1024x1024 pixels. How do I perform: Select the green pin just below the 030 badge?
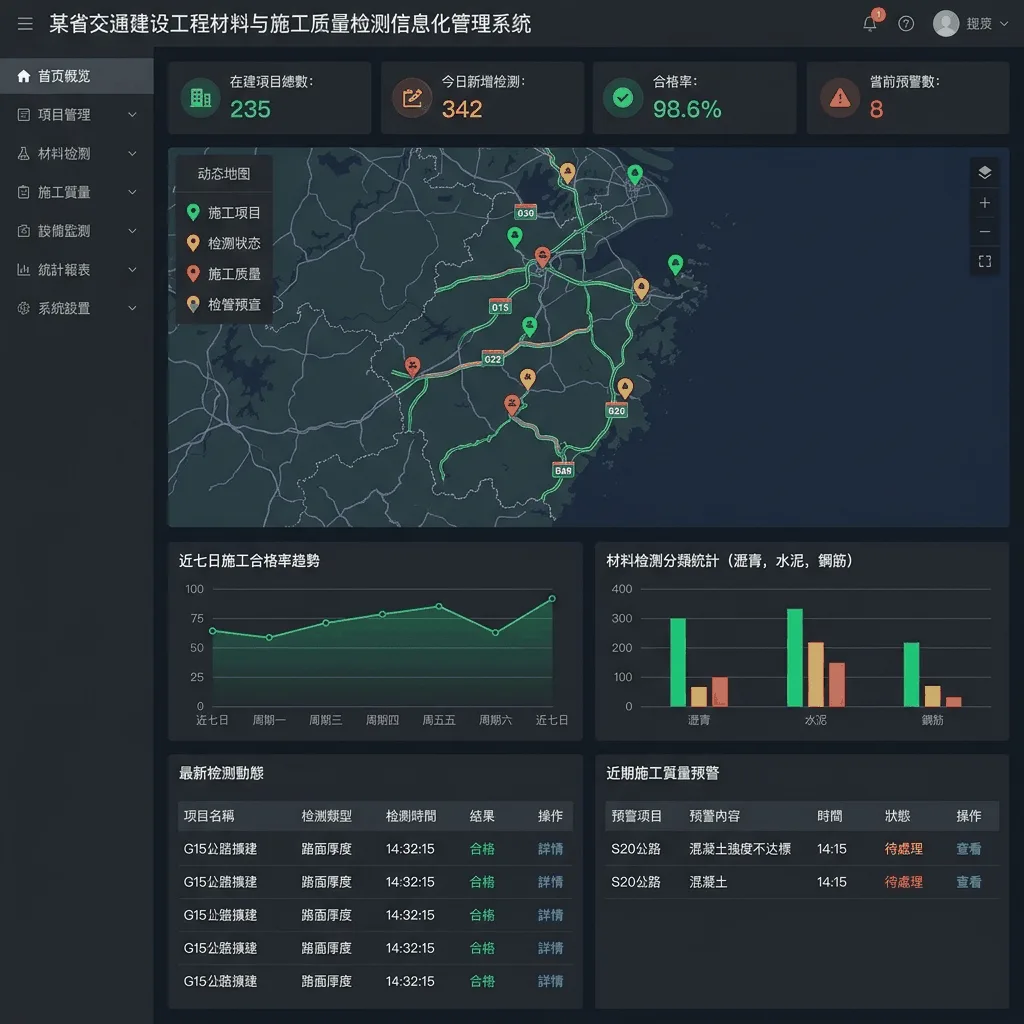[x=515, y=236]
